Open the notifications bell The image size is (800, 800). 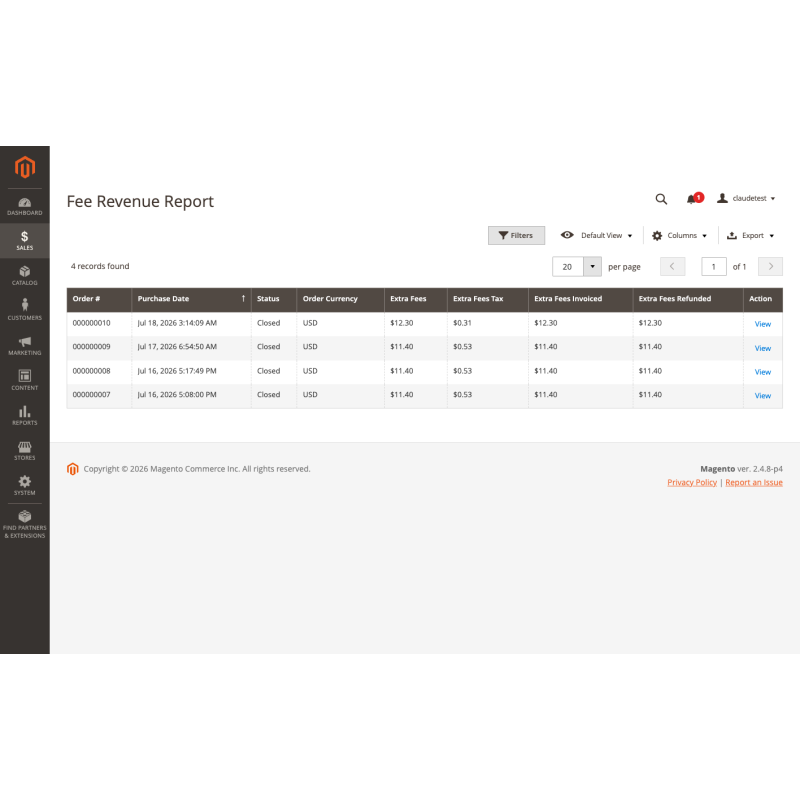point(694,198)
